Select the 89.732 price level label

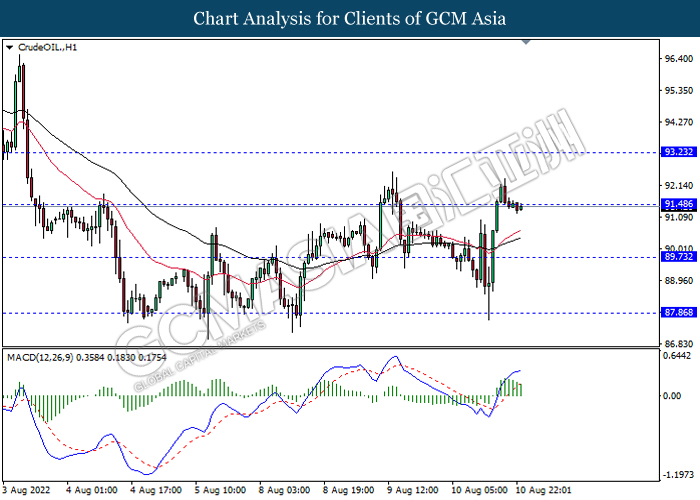[x=679, y=257]
